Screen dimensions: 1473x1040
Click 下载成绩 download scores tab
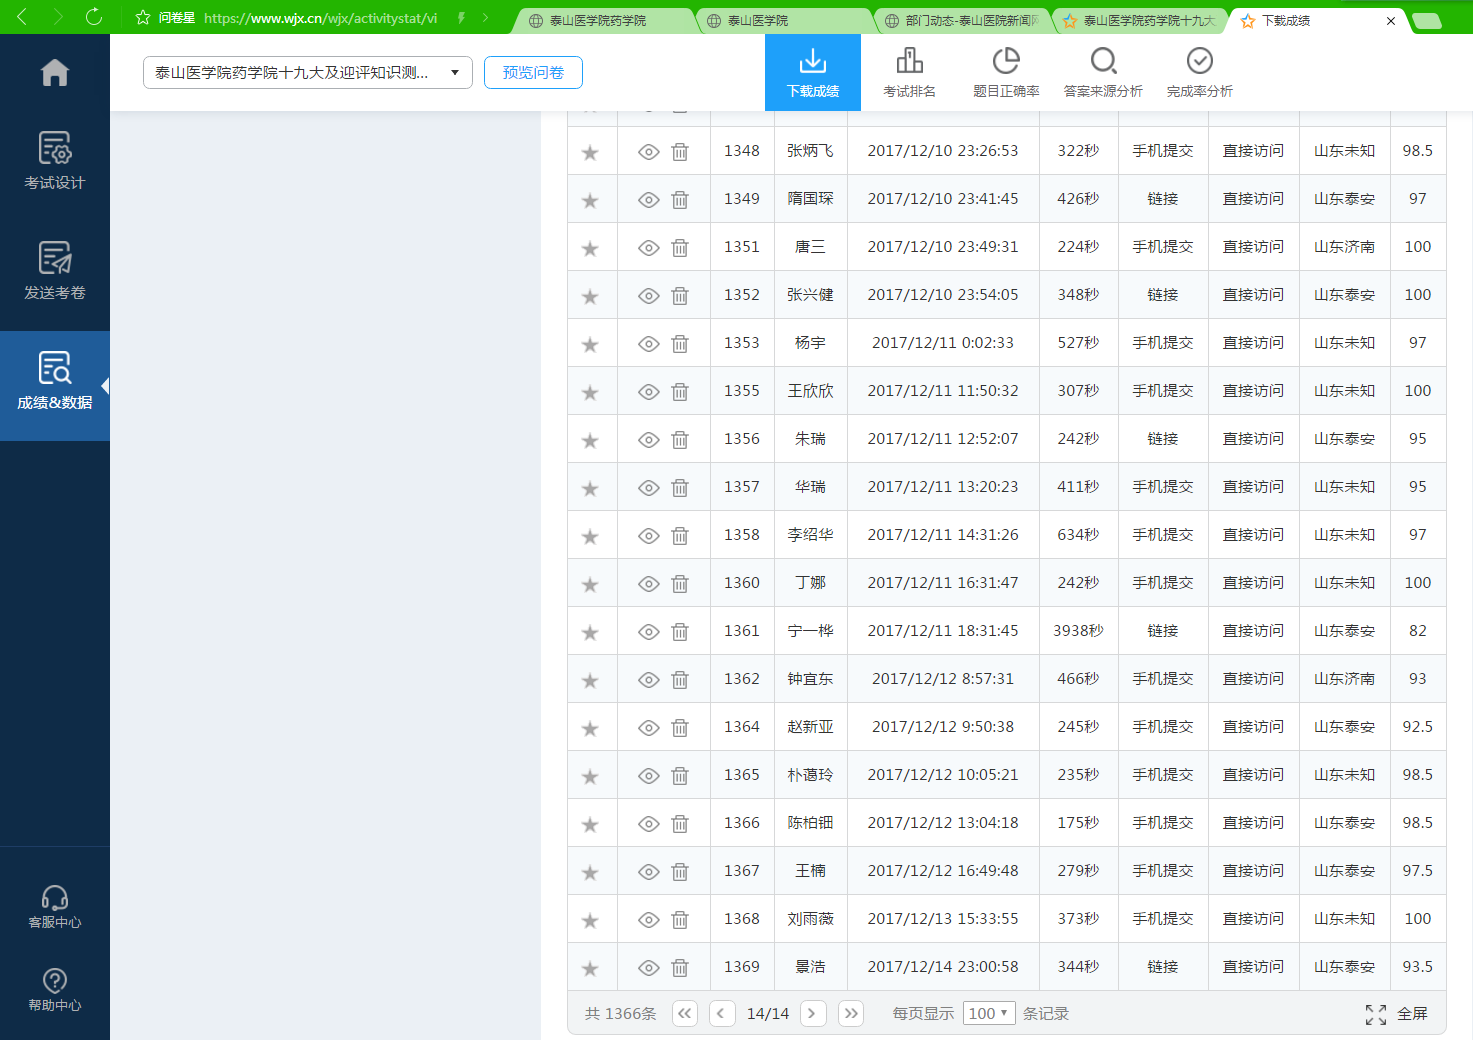click(x=812, y=72)
